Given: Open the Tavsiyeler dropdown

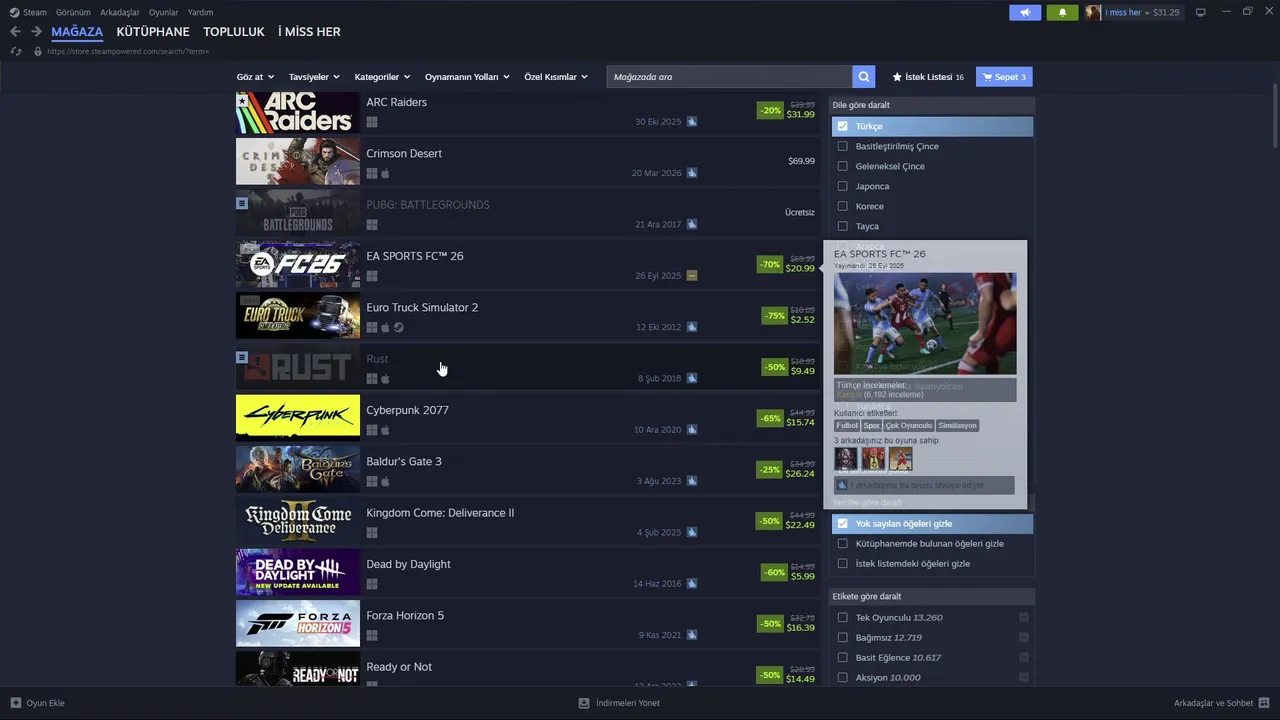Looking at the screenshot, I should [x=314, y=77].
